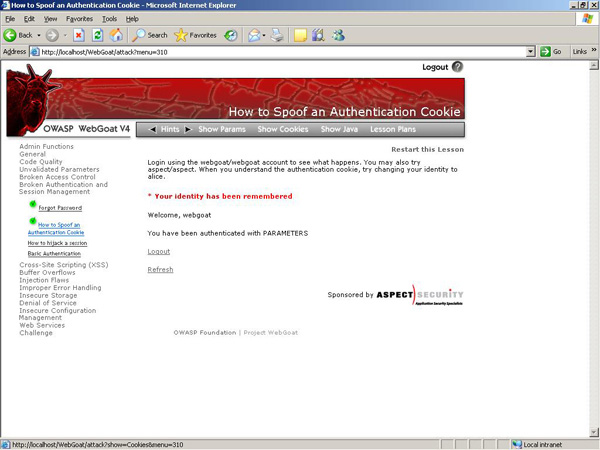Open the Edit menu

(29, 19)
